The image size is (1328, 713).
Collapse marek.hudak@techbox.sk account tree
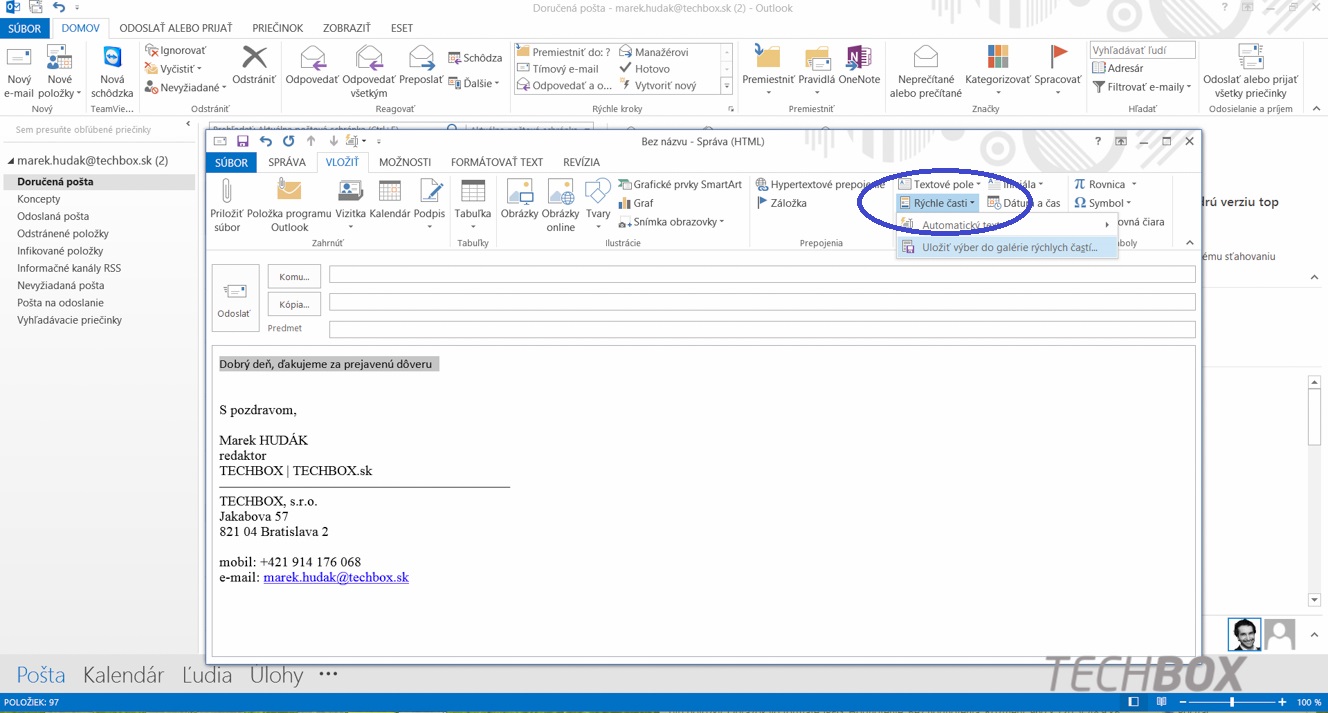tap(11, 161)
